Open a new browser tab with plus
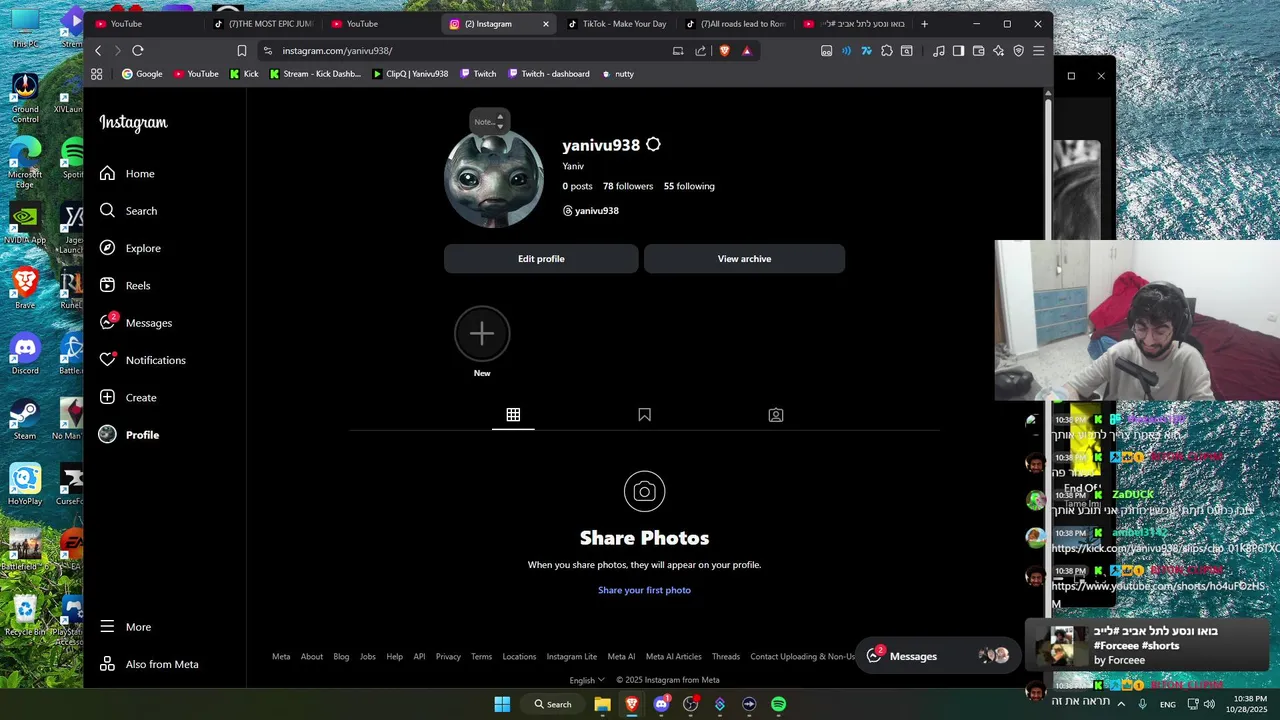Viewport: 1280px width, 720px height. 924,24
